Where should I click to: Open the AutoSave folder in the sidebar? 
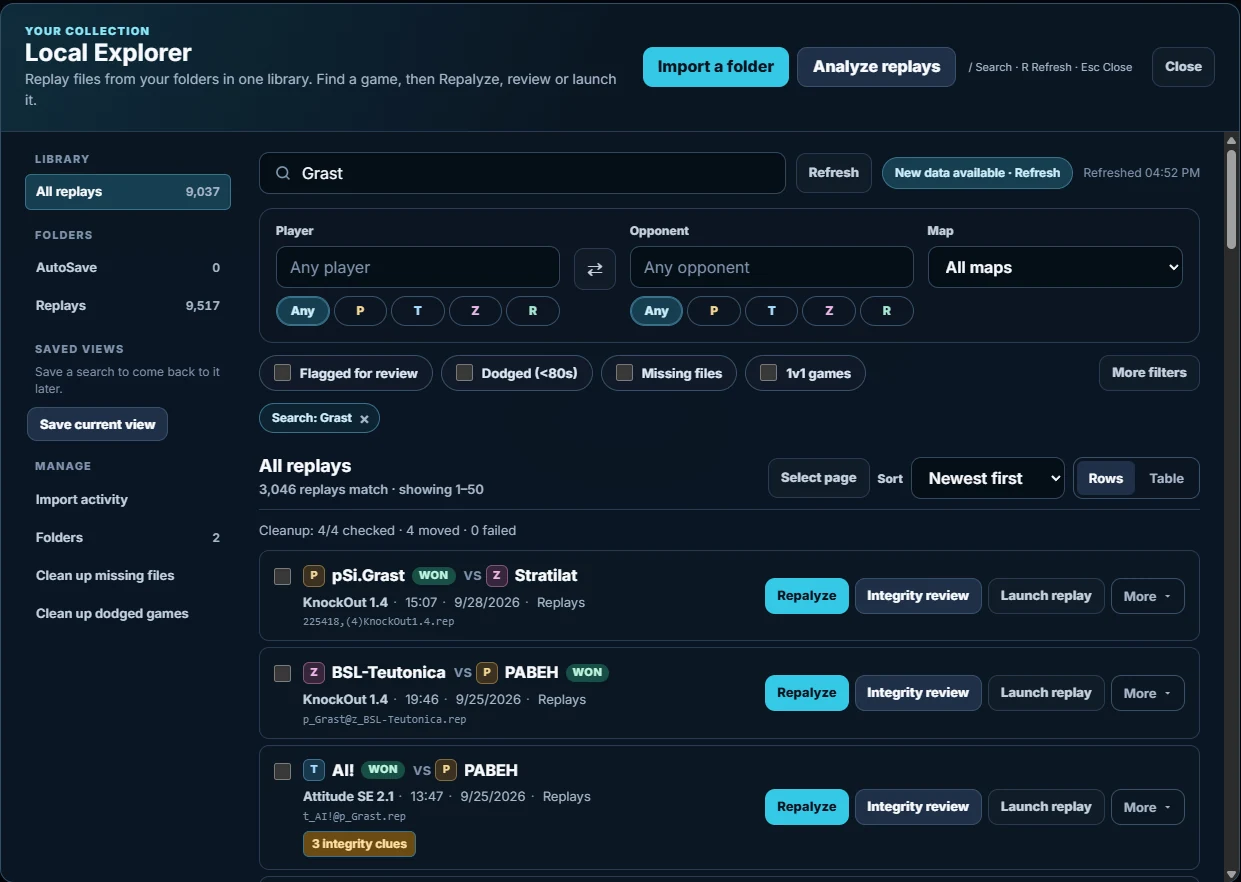tap(128, 268)
